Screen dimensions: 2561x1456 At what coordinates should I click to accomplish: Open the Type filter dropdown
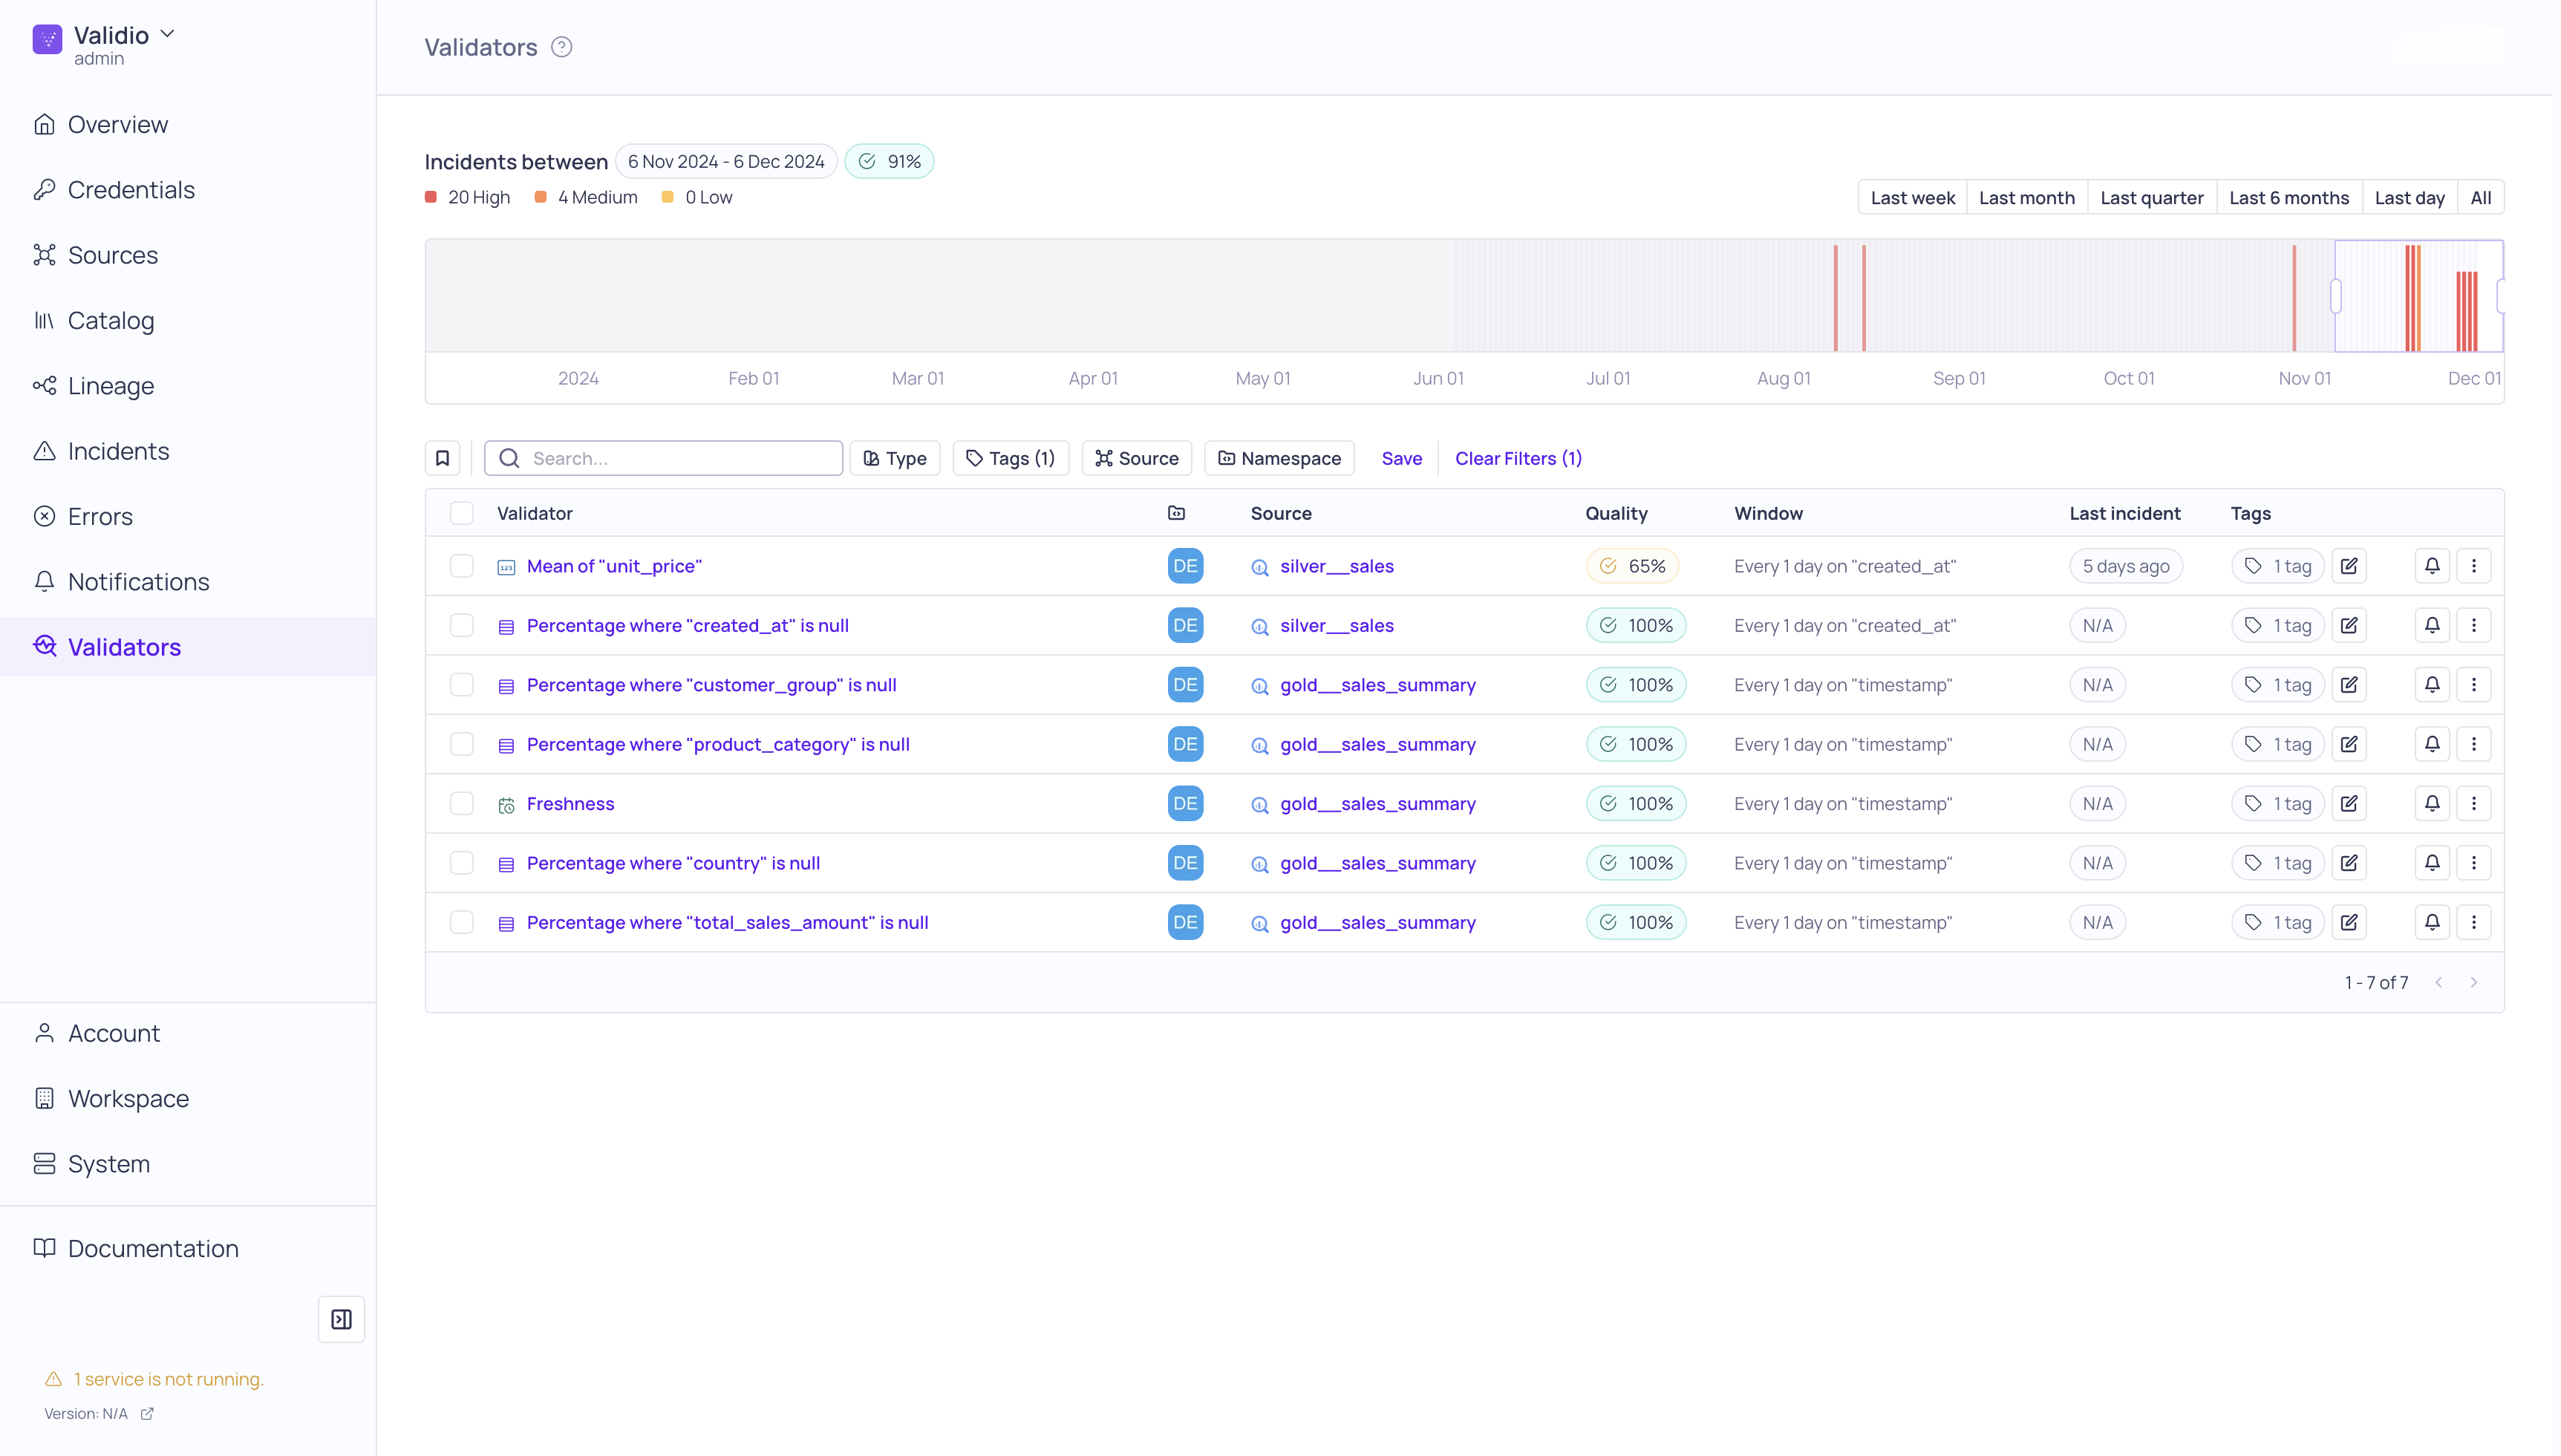895,458
